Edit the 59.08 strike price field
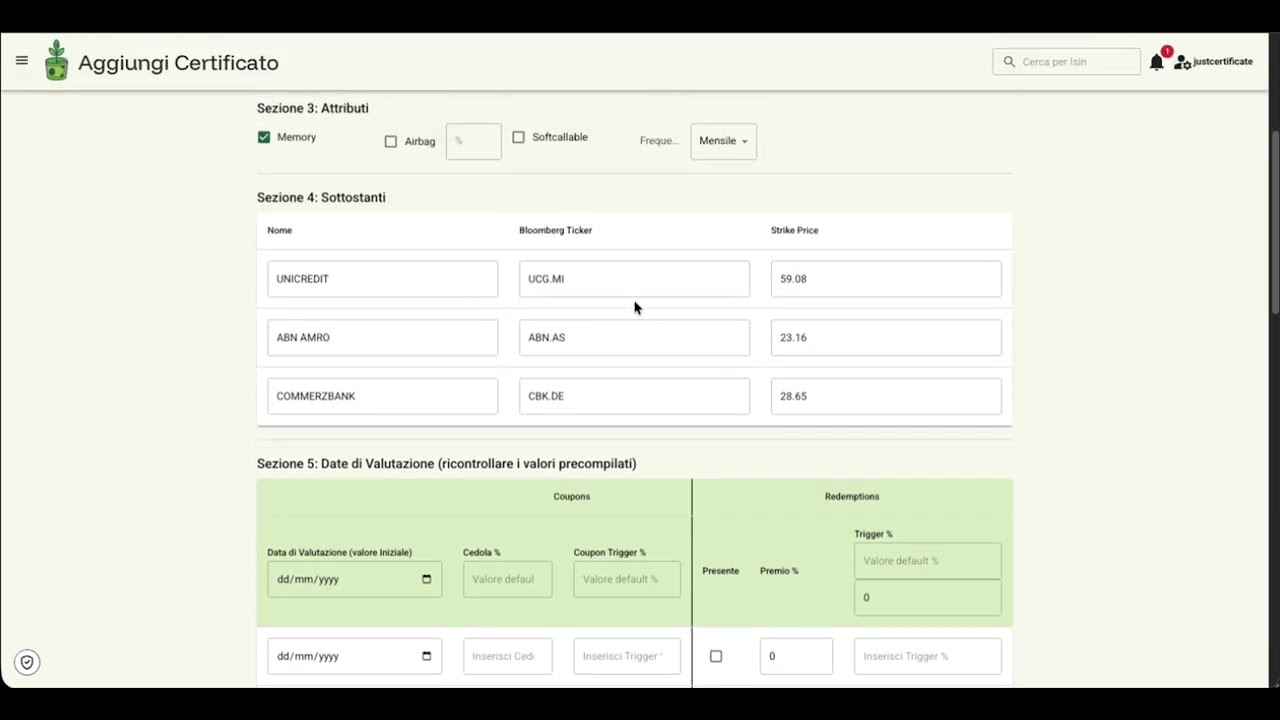This screenshot has width=1280, height=720. (886, 279)
